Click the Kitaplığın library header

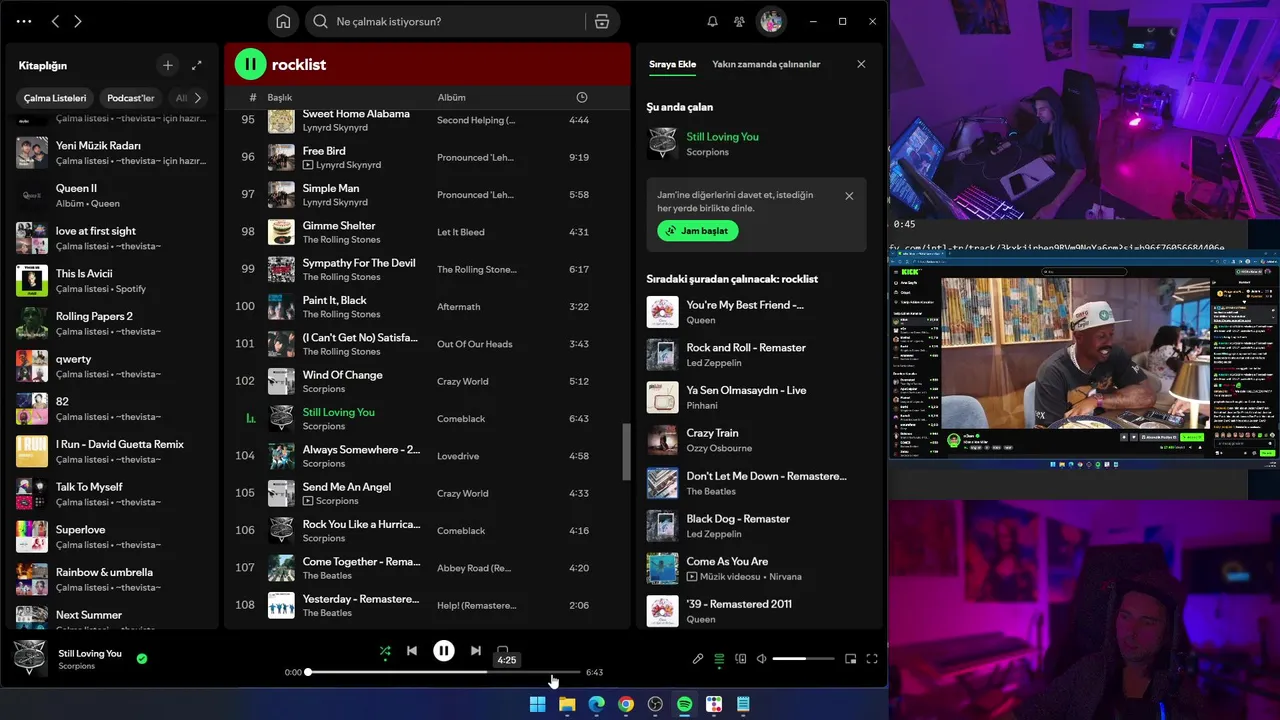point(43,65)
